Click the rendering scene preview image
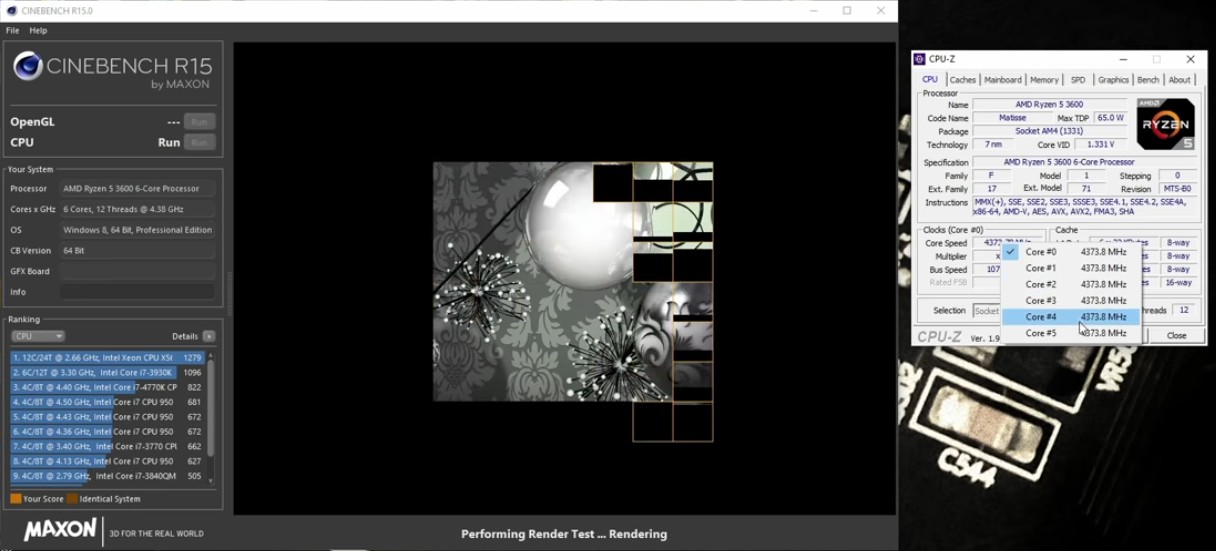The width and height of the screenshot is (1216, 551). [573, 283]
